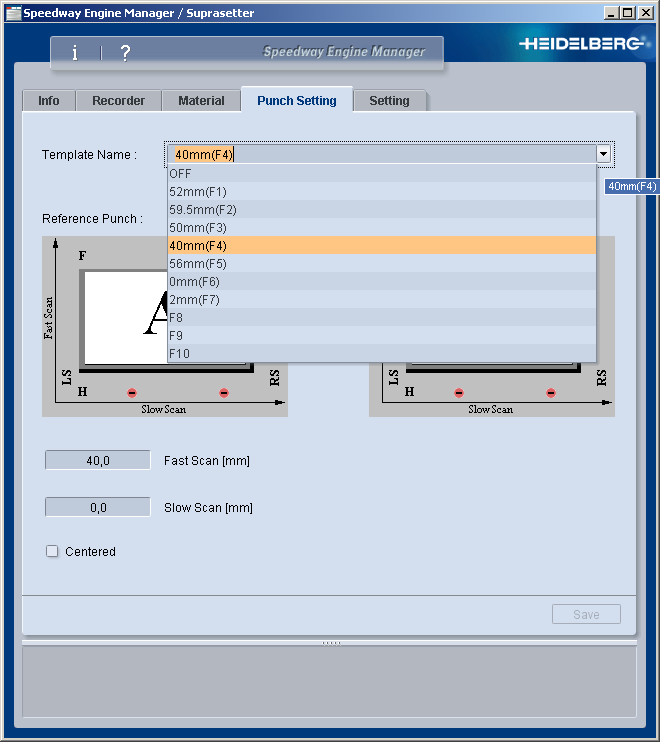The image size is (660, 742).
Task: Open the help question mark icon
Action: 125,52
